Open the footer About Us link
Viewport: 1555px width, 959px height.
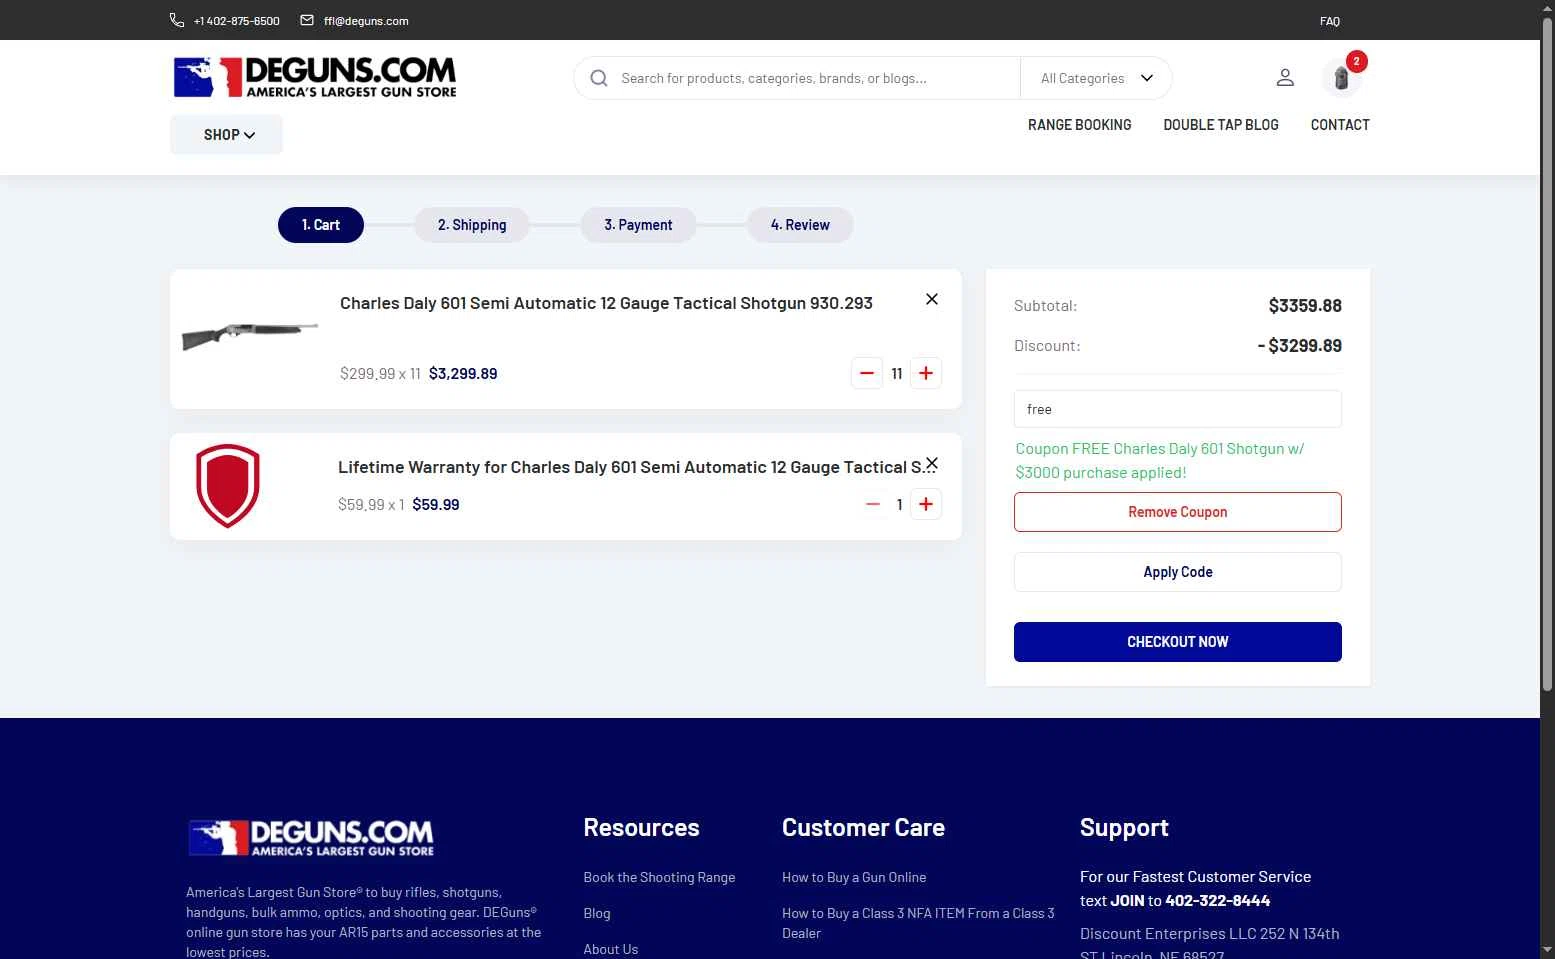[x=611, y=949]
